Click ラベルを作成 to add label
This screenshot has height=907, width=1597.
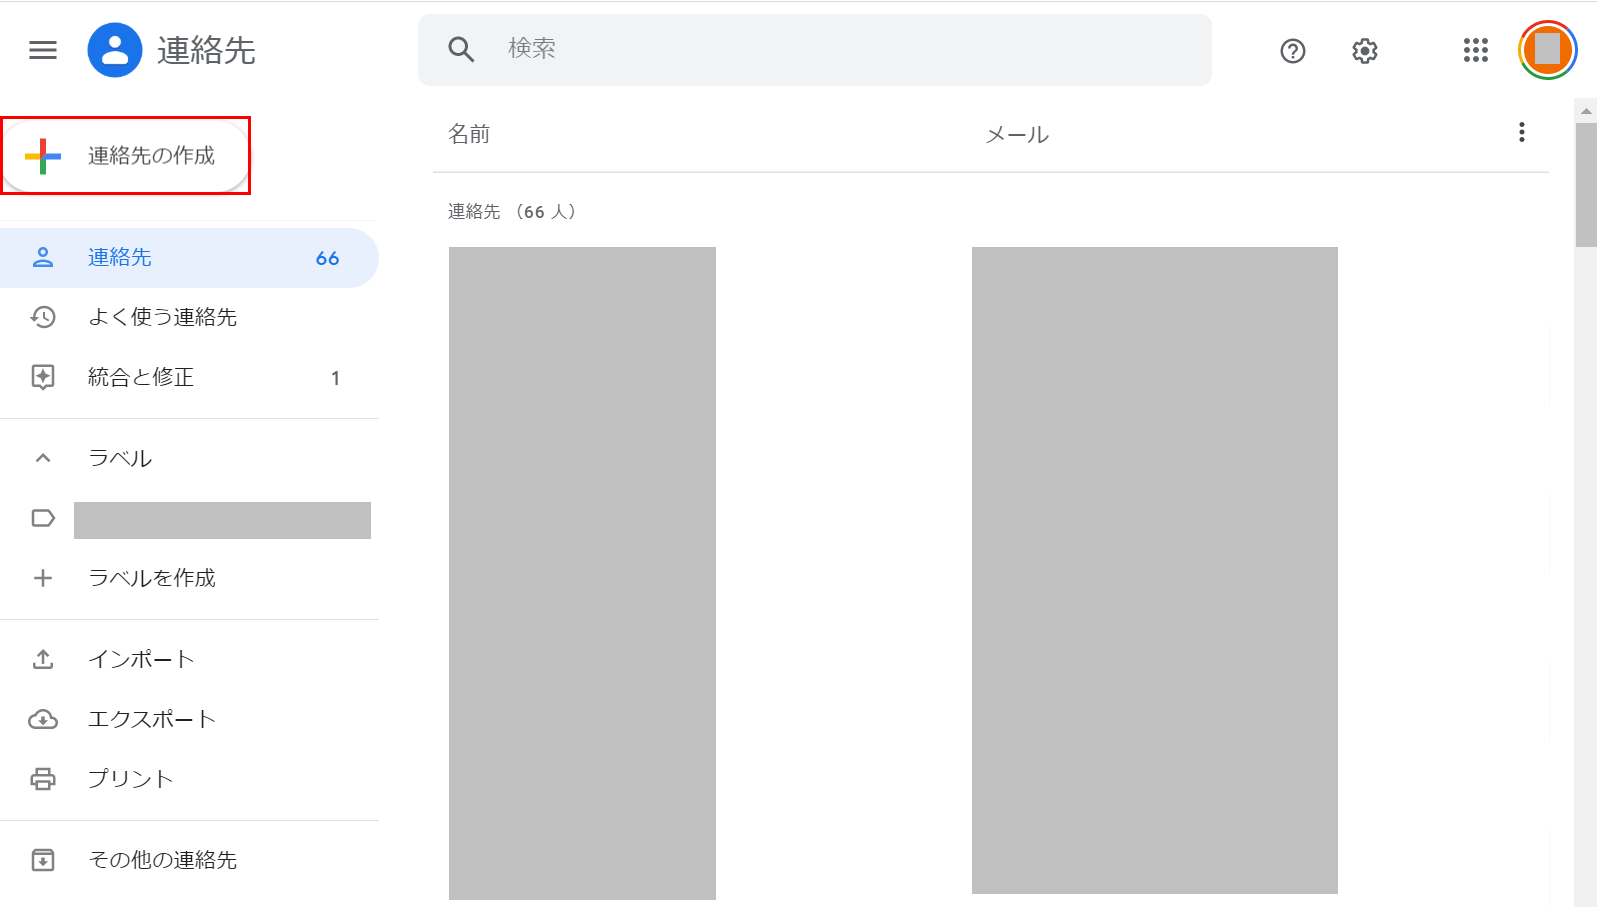point(151,578)
